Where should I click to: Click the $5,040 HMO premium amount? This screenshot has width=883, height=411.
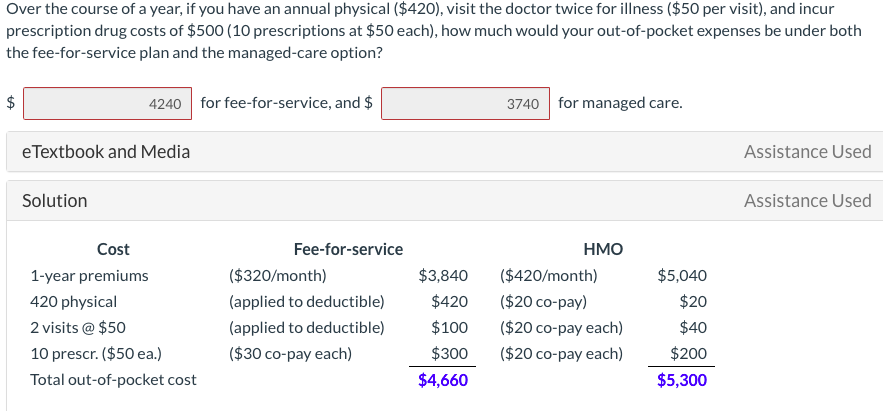point(682,275)
